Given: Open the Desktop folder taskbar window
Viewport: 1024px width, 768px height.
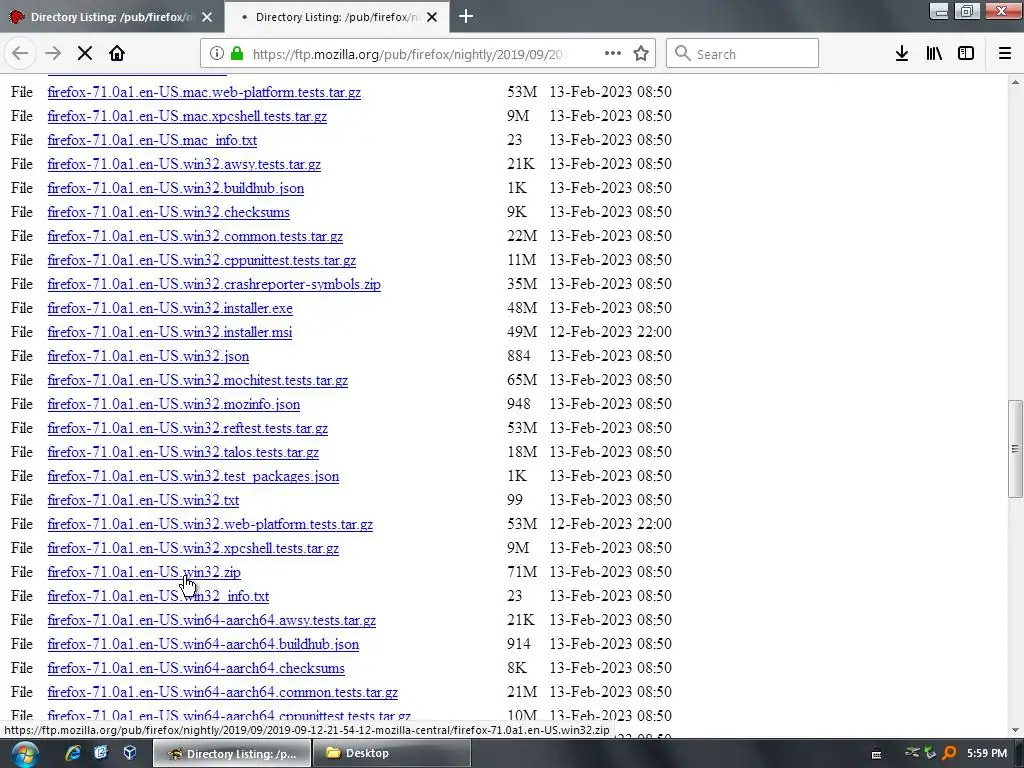Looking at the screenshot, I should pyautogui.click(x=391, y=754).
